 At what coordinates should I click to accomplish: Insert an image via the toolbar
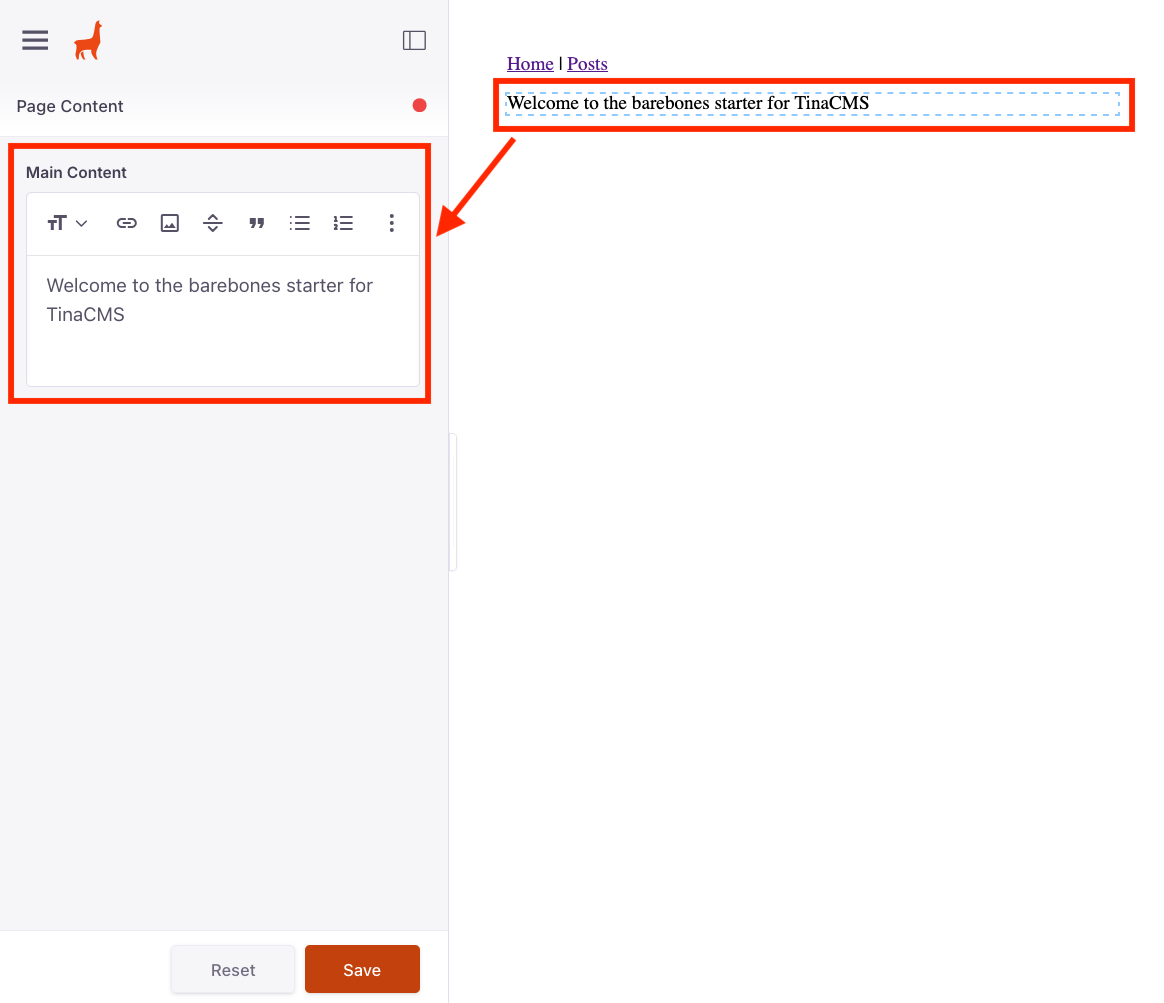170,223
